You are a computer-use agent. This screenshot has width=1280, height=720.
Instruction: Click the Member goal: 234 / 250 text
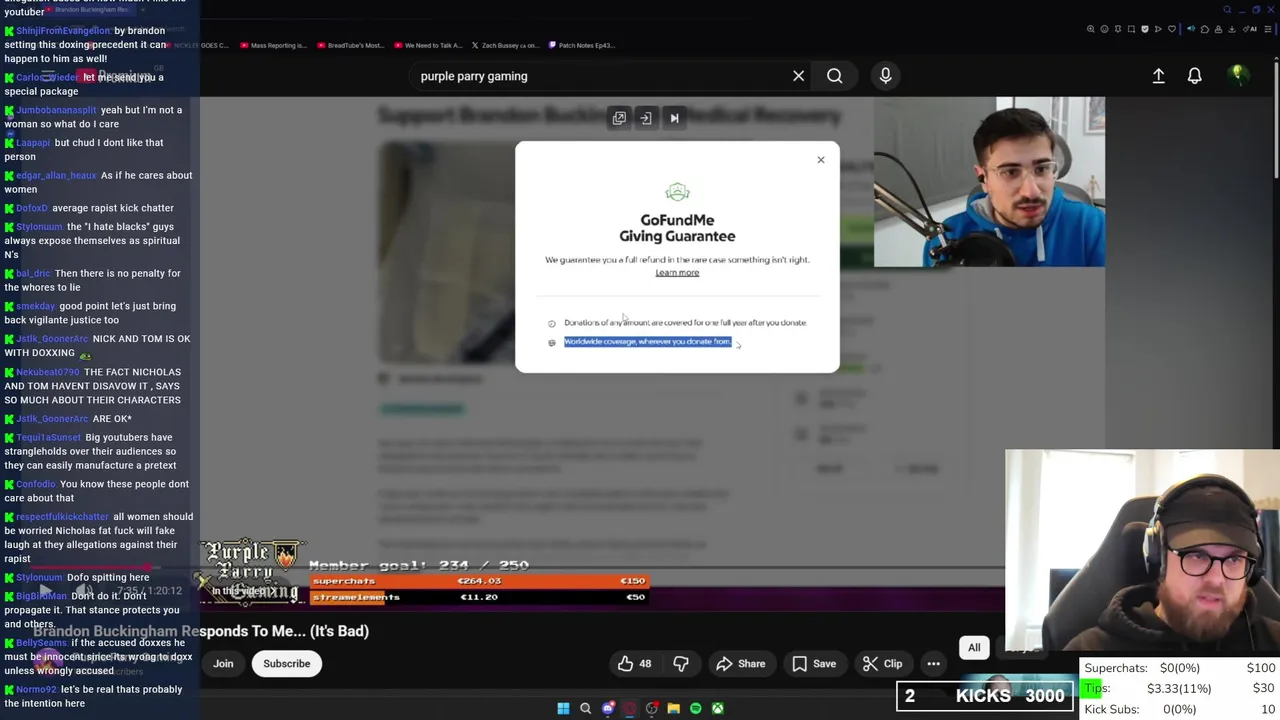(x=419, y=565)
